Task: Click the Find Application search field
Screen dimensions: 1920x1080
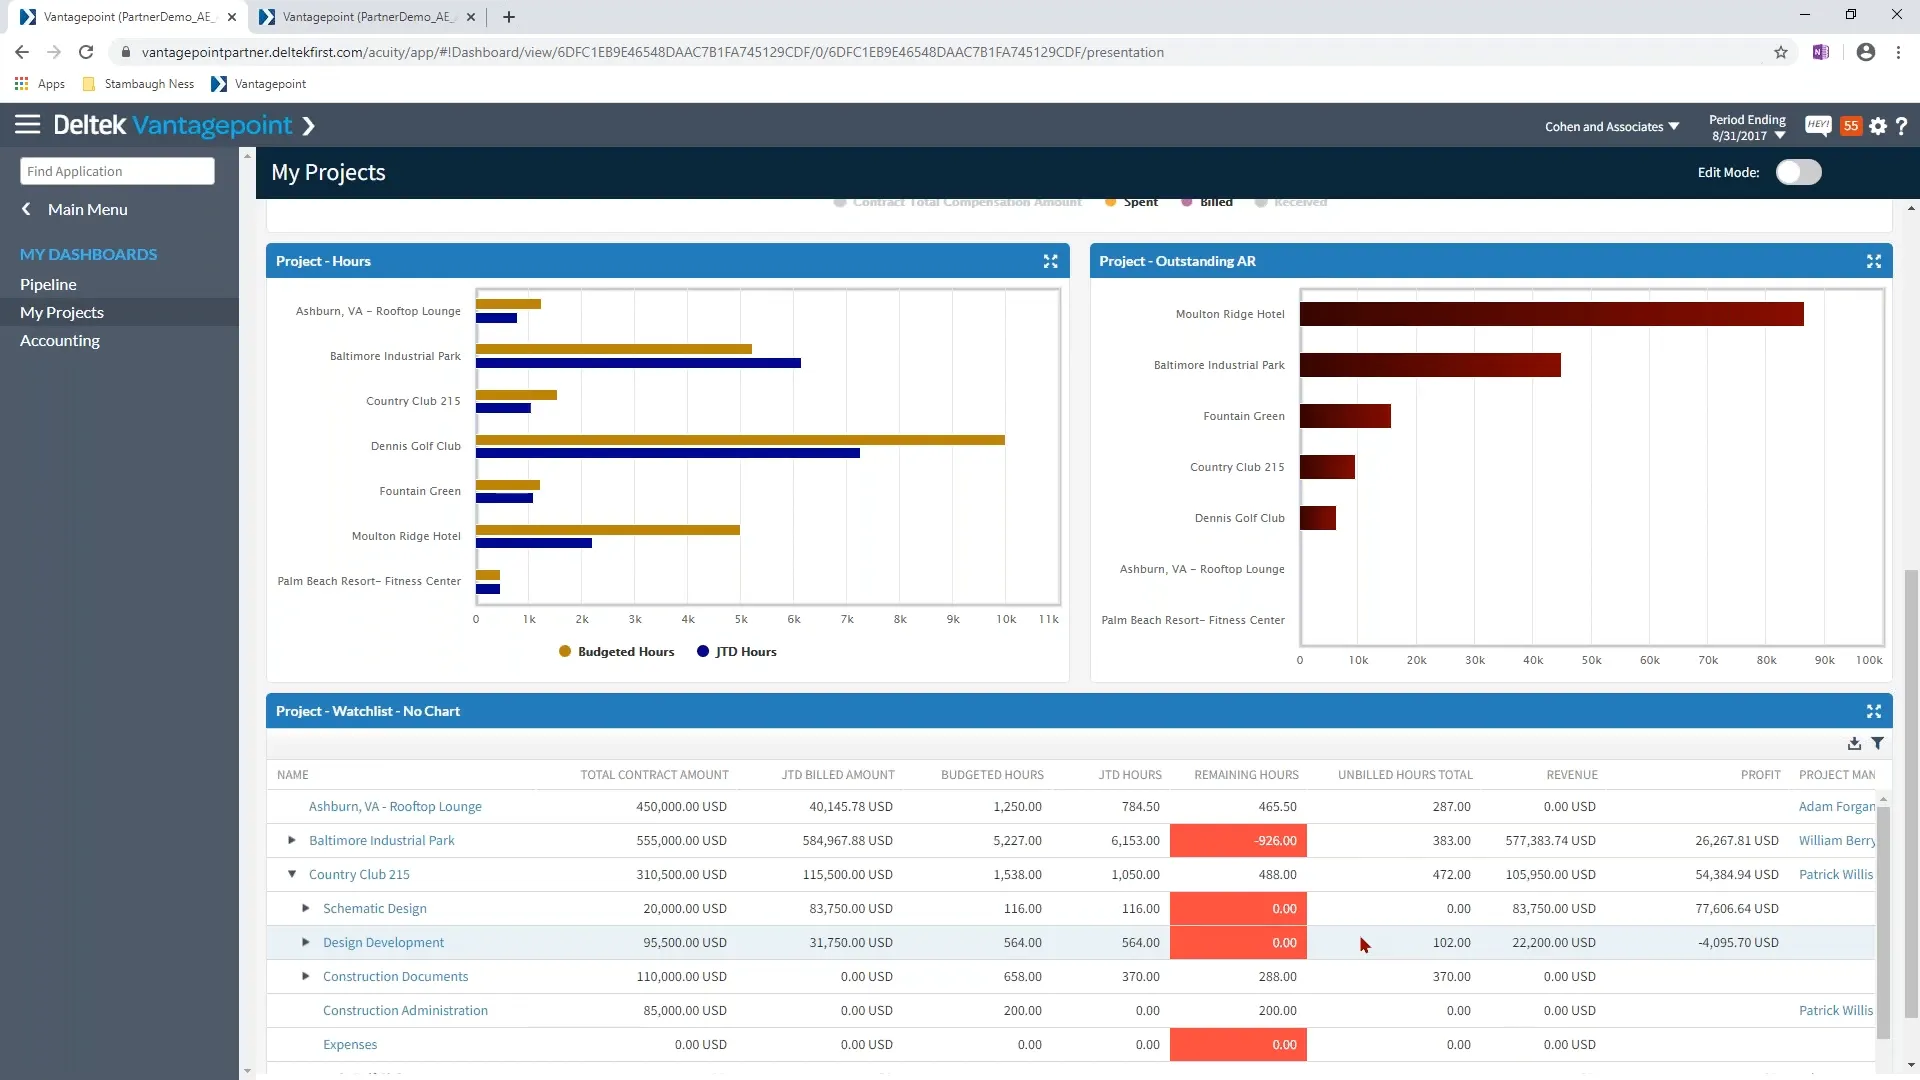Action: point(117,171)
